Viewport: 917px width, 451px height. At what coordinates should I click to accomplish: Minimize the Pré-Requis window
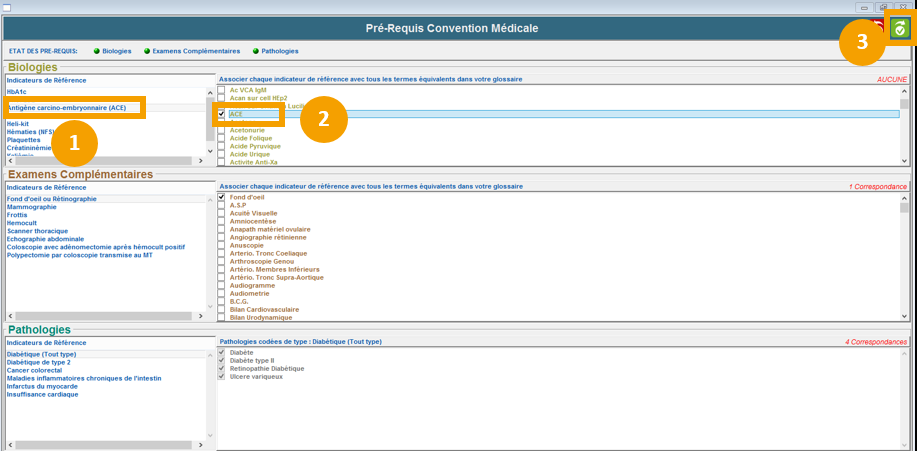864,7
